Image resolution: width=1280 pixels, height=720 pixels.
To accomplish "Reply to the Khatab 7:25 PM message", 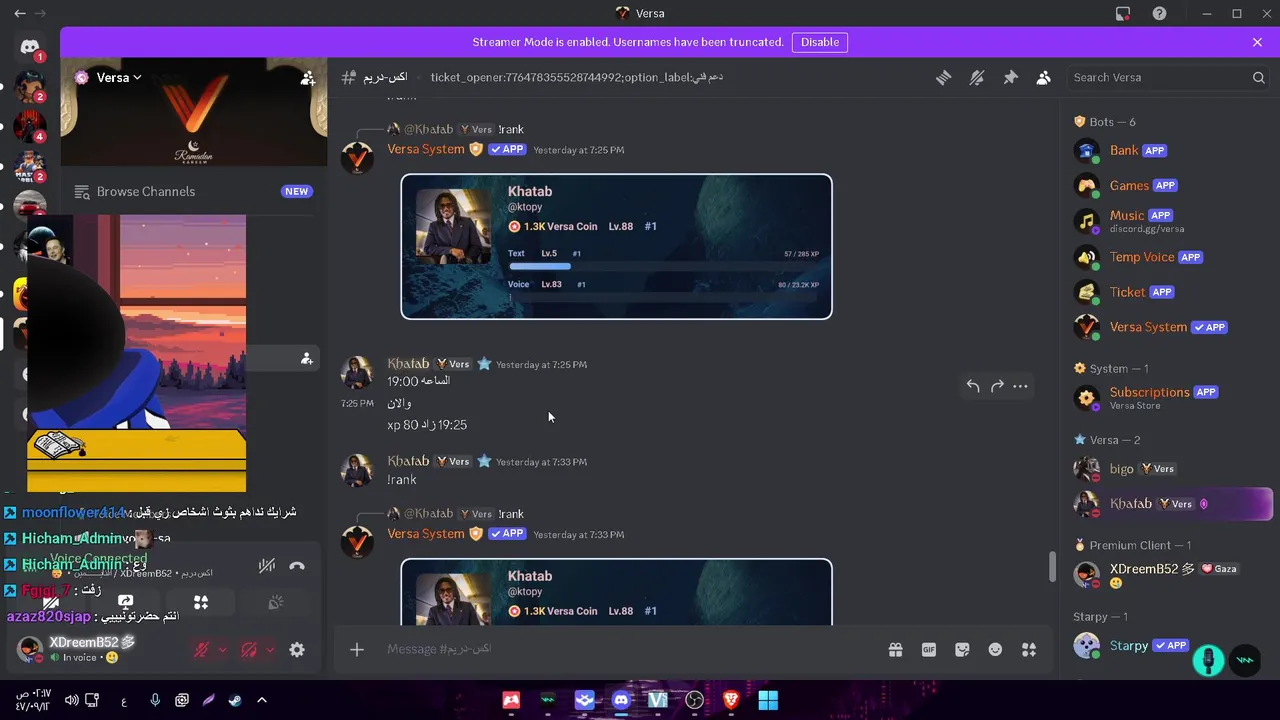I will click(x=973, y=386).
